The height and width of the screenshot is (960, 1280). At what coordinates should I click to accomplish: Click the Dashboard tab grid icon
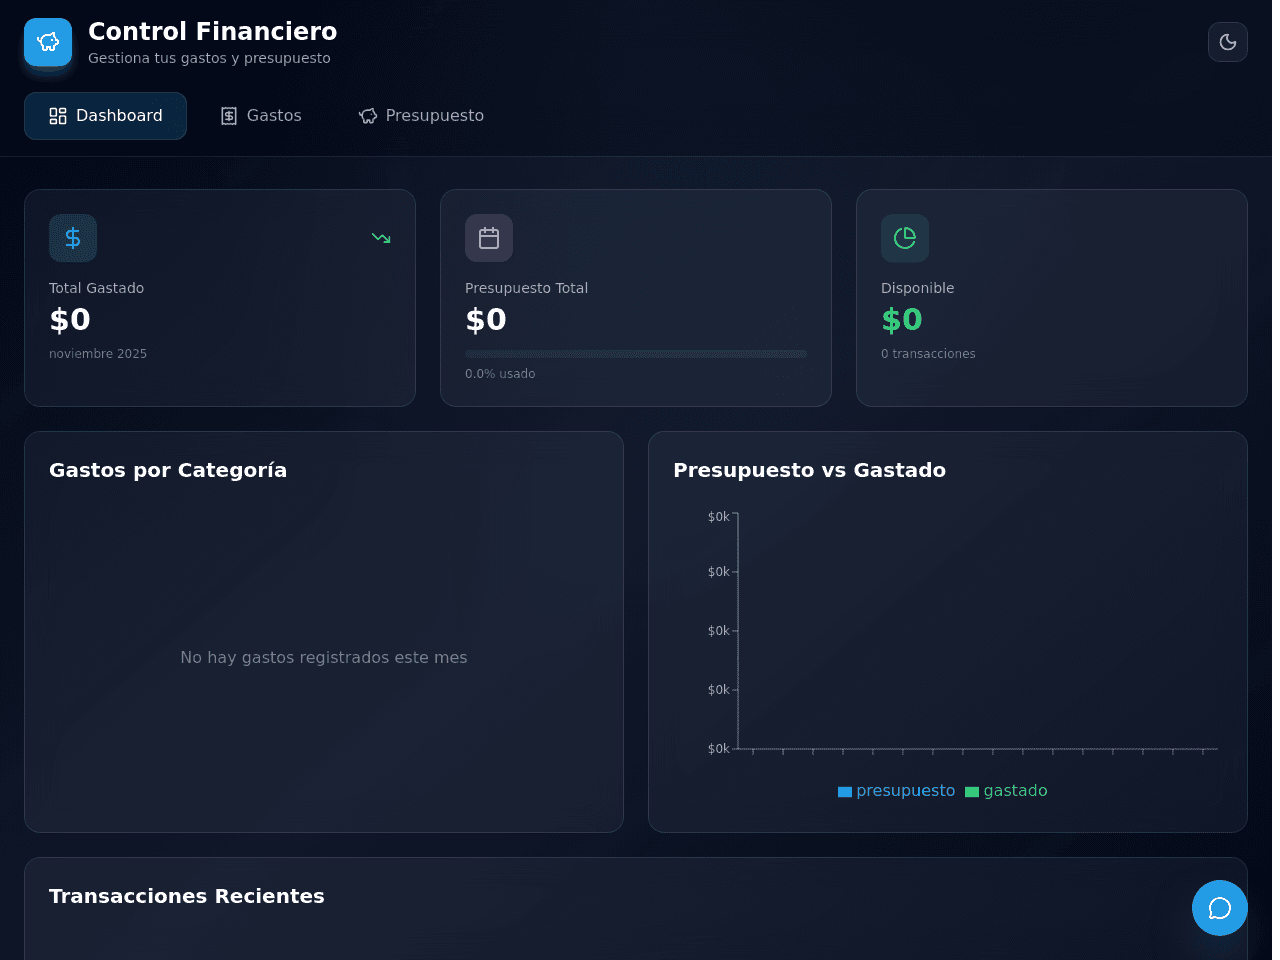click(x=58, y=116)
